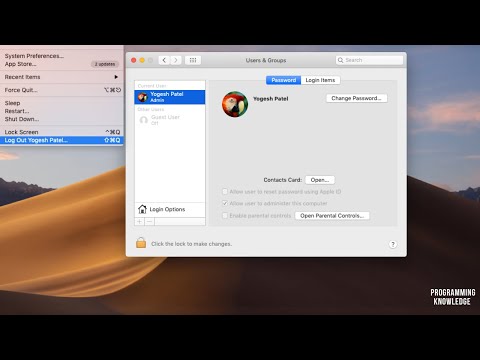Click the minus button to remove user

pyautogui.click(x=149, y=222)
